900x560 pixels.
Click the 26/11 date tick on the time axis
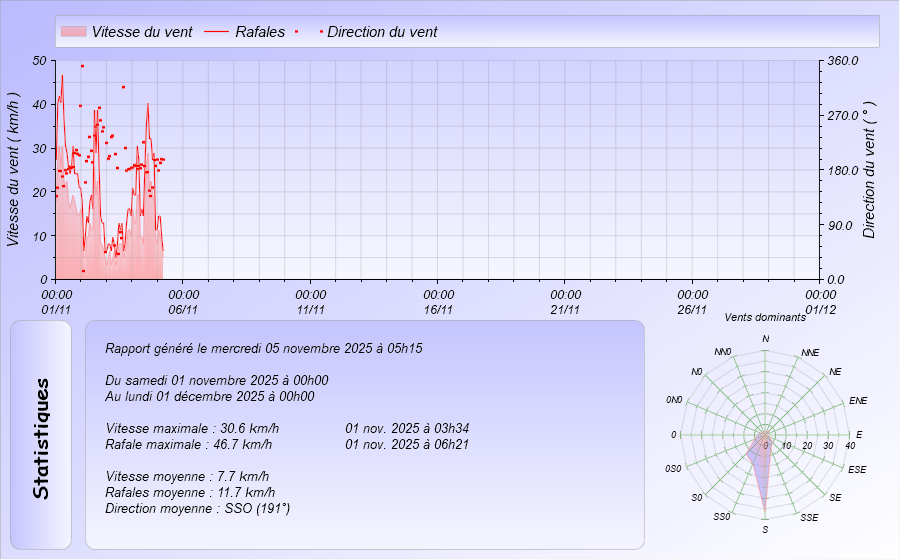tap(693, 309)
